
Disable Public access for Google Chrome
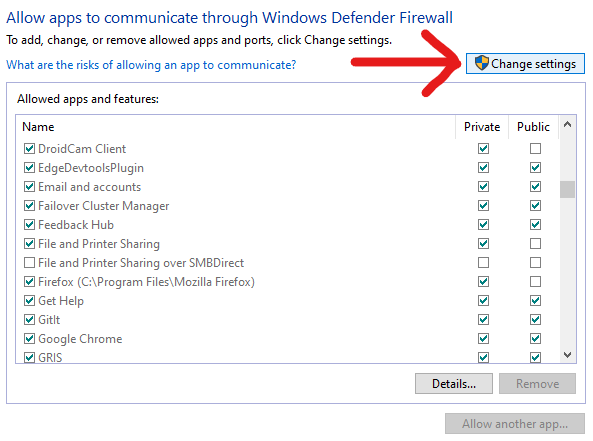535,339
